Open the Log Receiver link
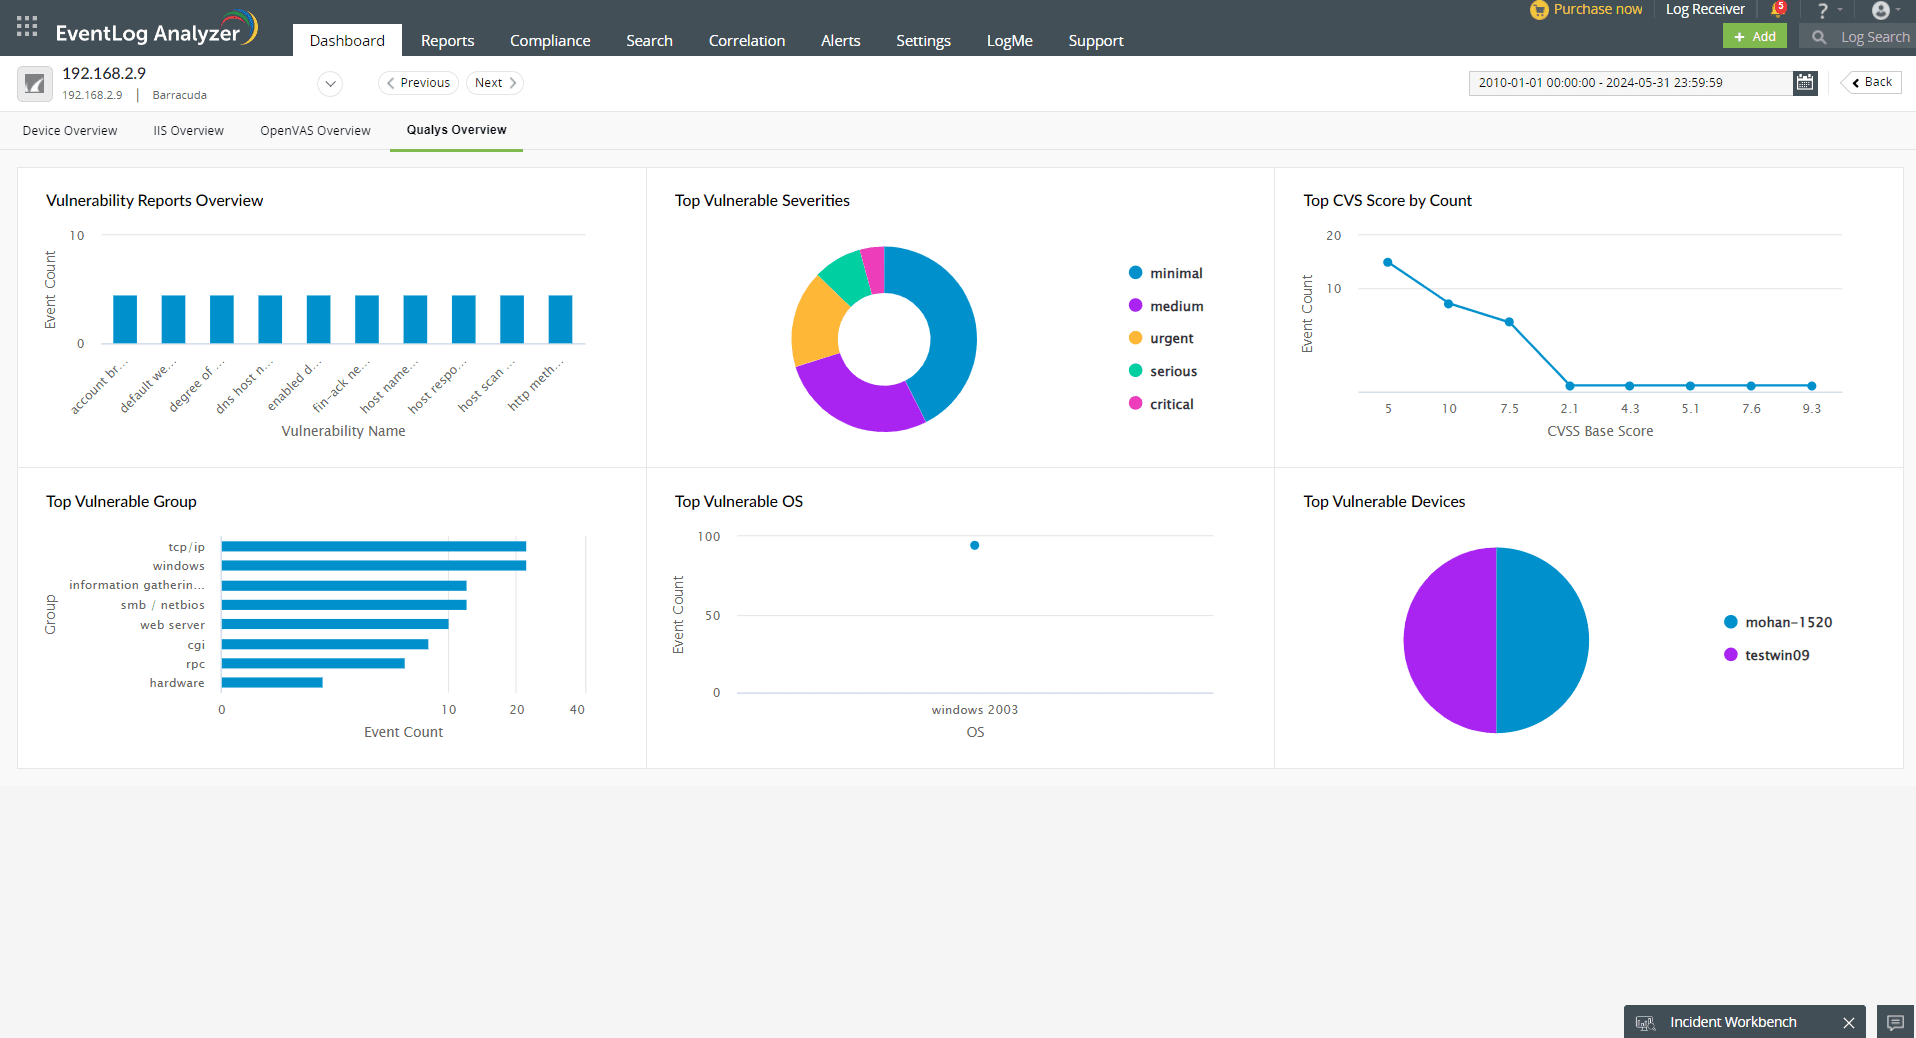This screenshot has height=1038, width=1916. tap(1705, 9)
